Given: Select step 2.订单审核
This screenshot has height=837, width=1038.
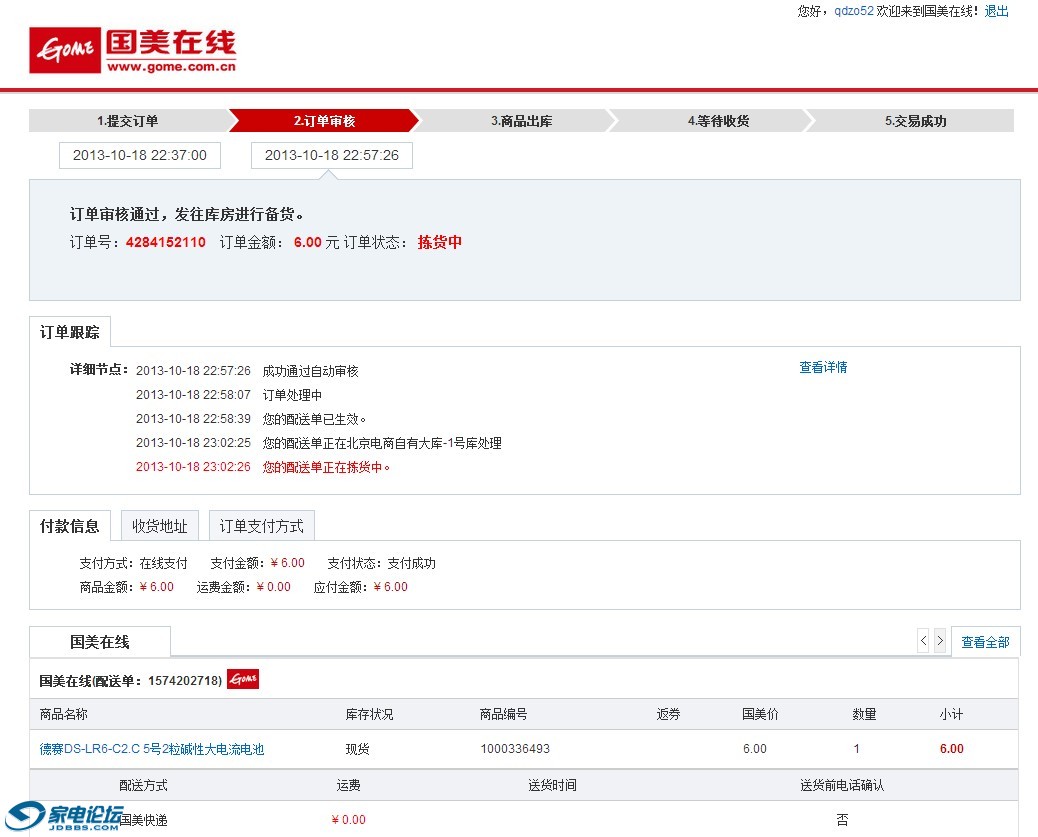Looking at the screenshot, I should 324,121.
